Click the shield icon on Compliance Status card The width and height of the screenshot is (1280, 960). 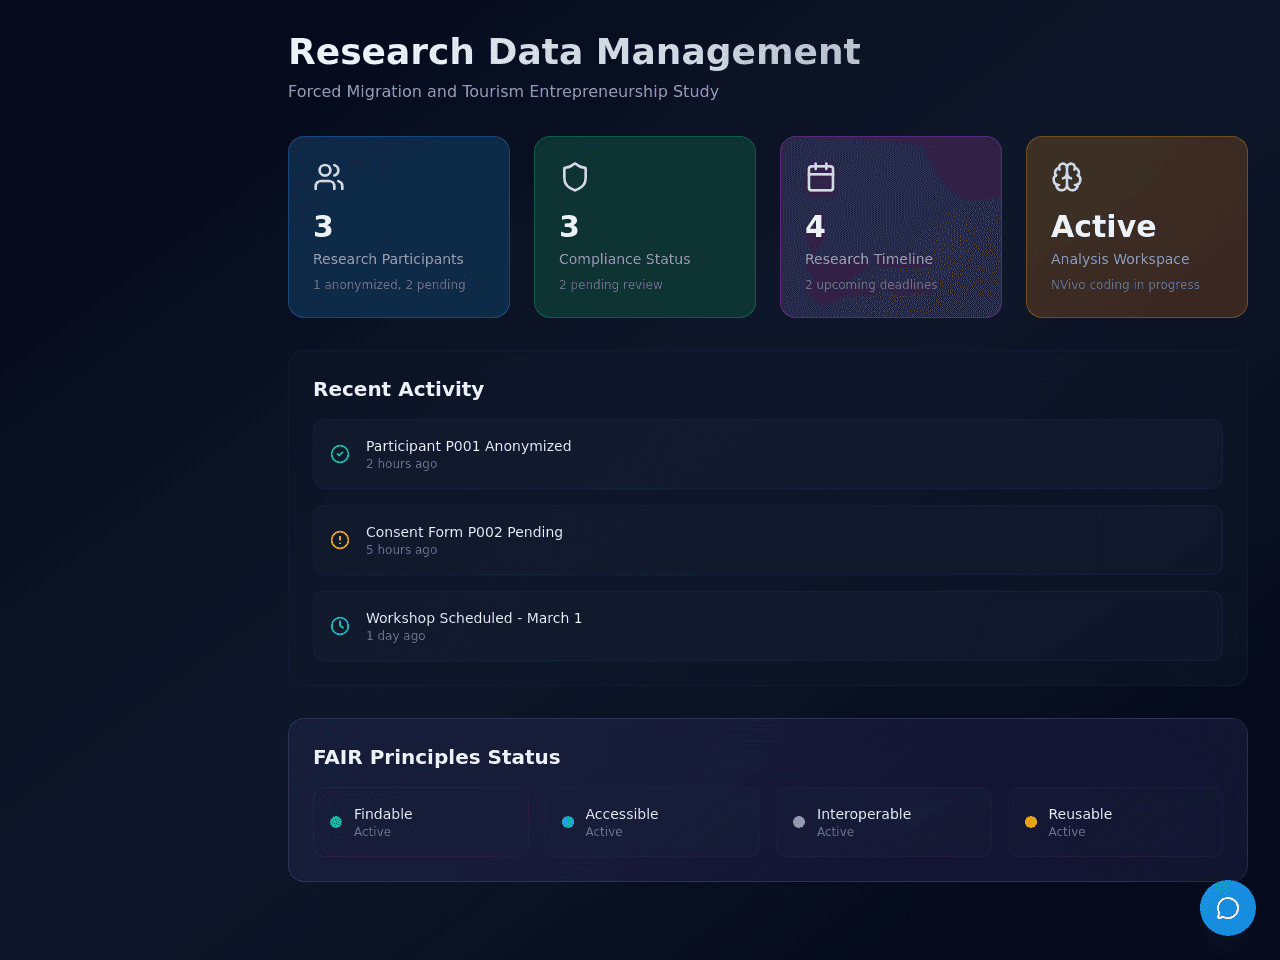coord(575,177)
